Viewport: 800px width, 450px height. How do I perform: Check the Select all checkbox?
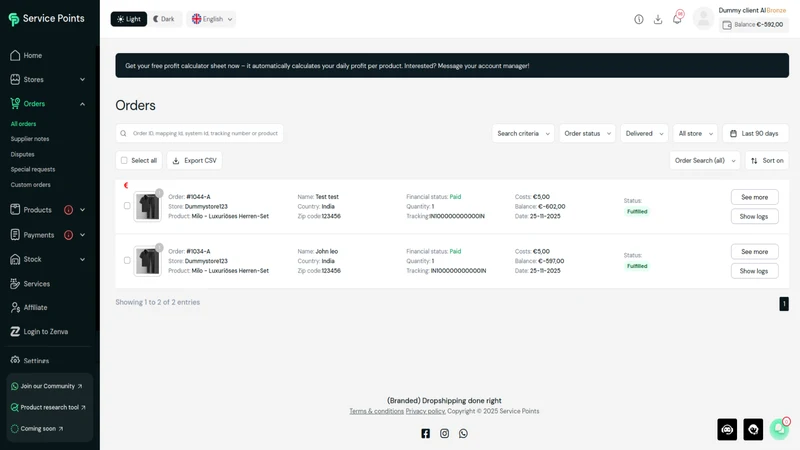point(124,160)
